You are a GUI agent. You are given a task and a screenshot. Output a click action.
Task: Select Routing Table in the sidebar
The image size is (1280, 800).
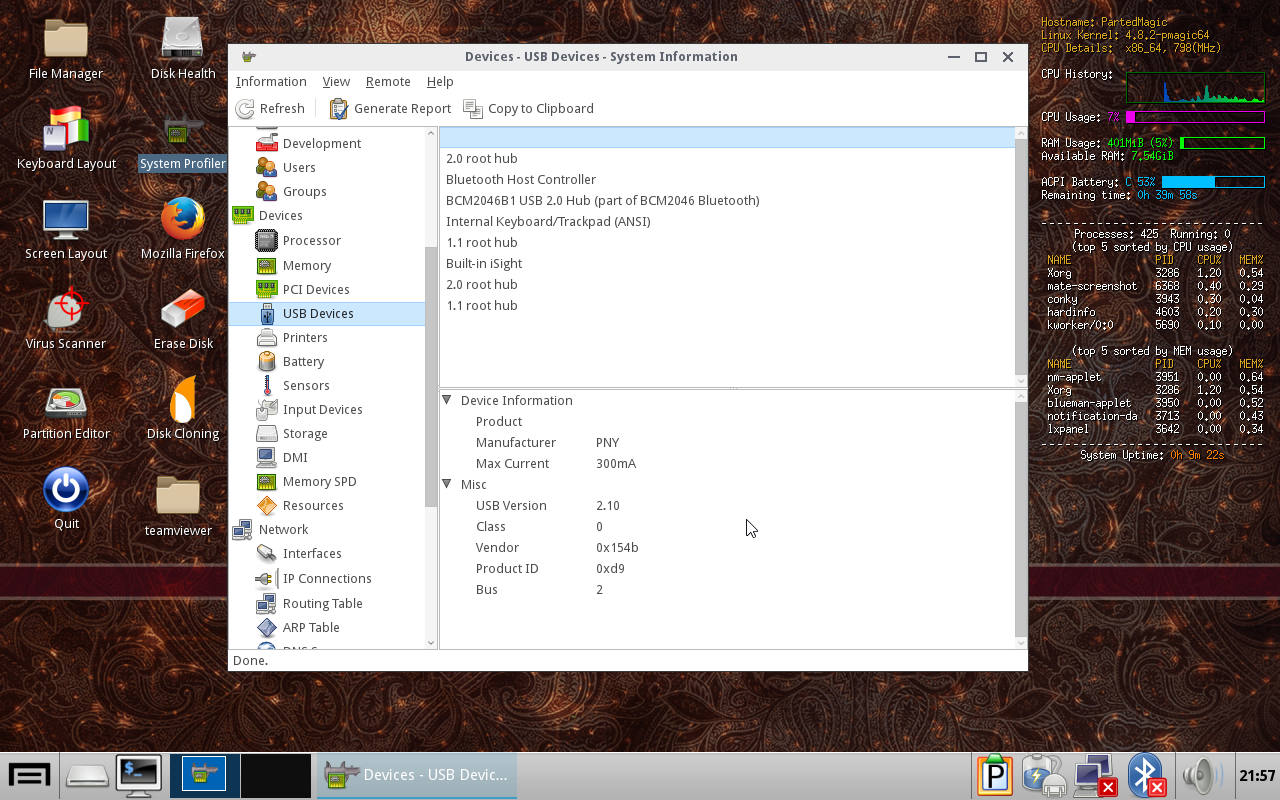click(322, 603)
